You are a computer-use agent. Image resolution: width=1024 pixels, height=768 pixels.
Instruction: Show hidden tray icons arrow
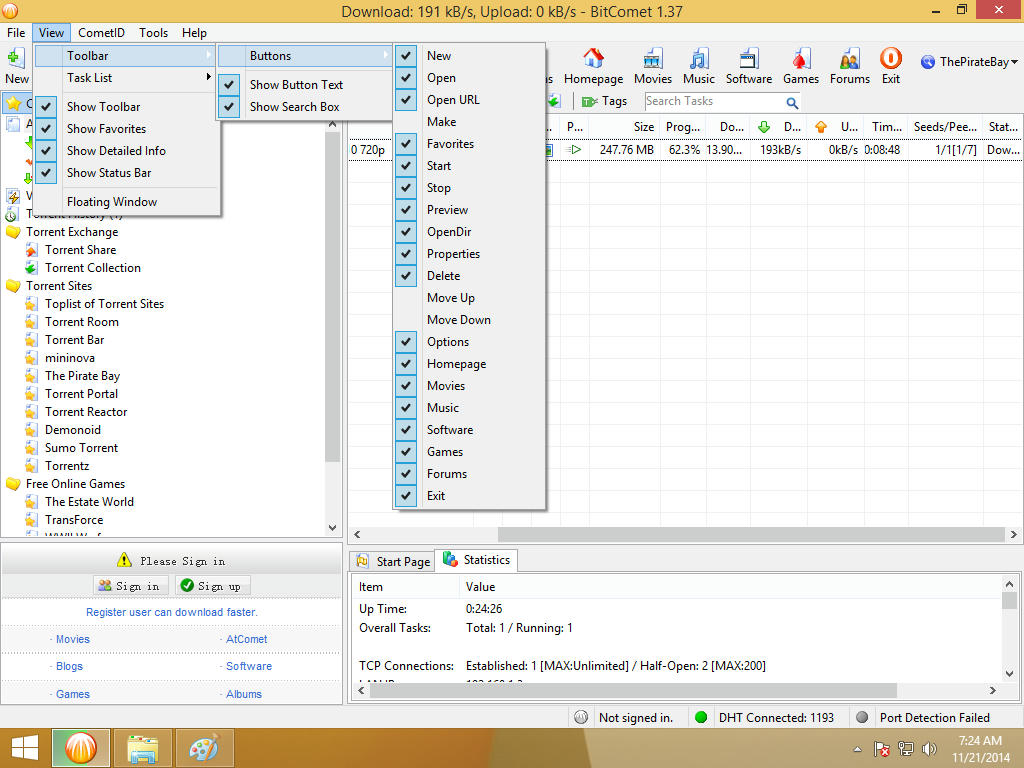click(857, 749)
